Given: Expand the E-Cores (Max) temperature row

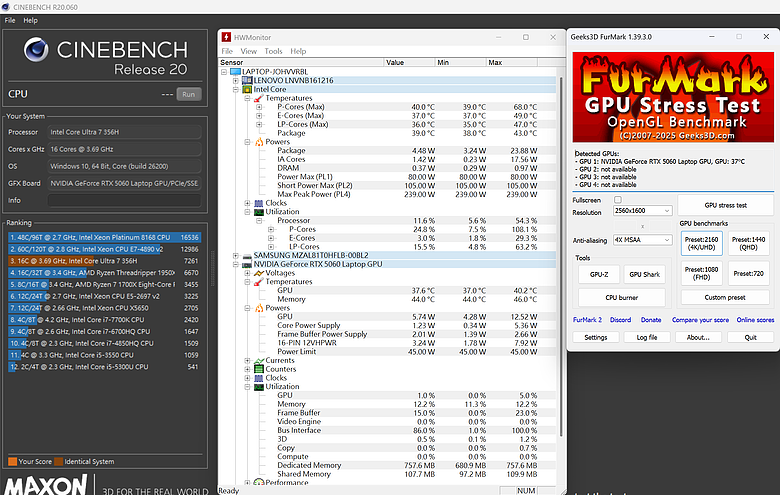Looking at the screenshot, I should coord(259,116).
